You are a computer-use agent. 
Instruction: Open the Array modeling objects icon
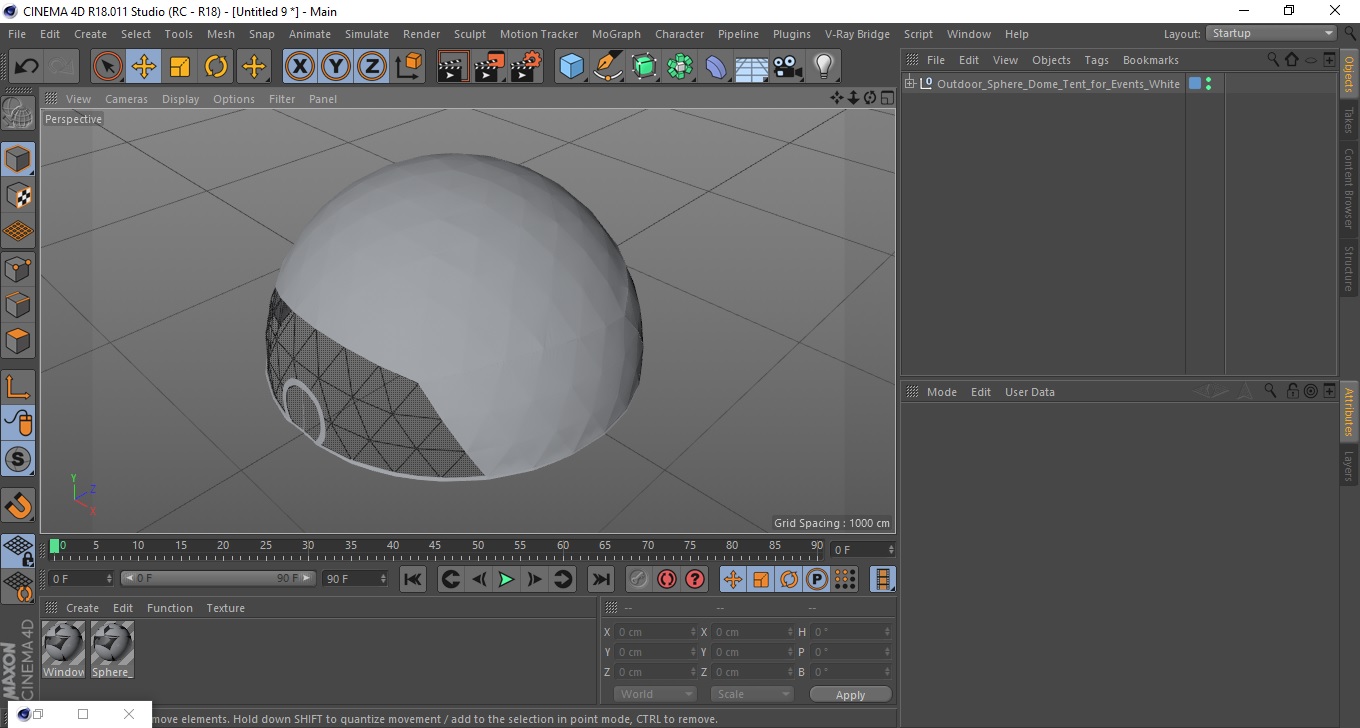680,67
